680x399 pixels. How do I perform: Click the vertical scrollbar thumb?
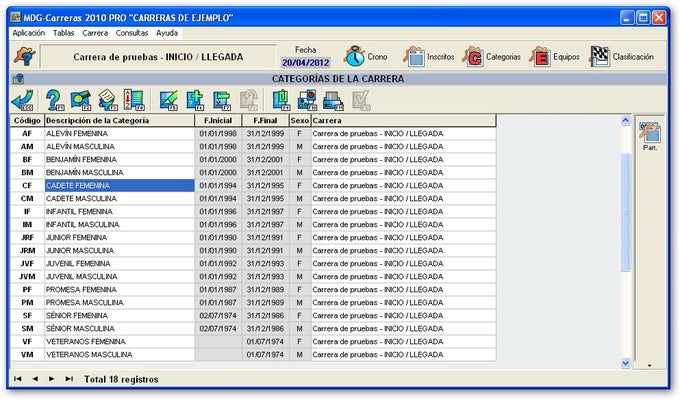(x=625, y=213)
